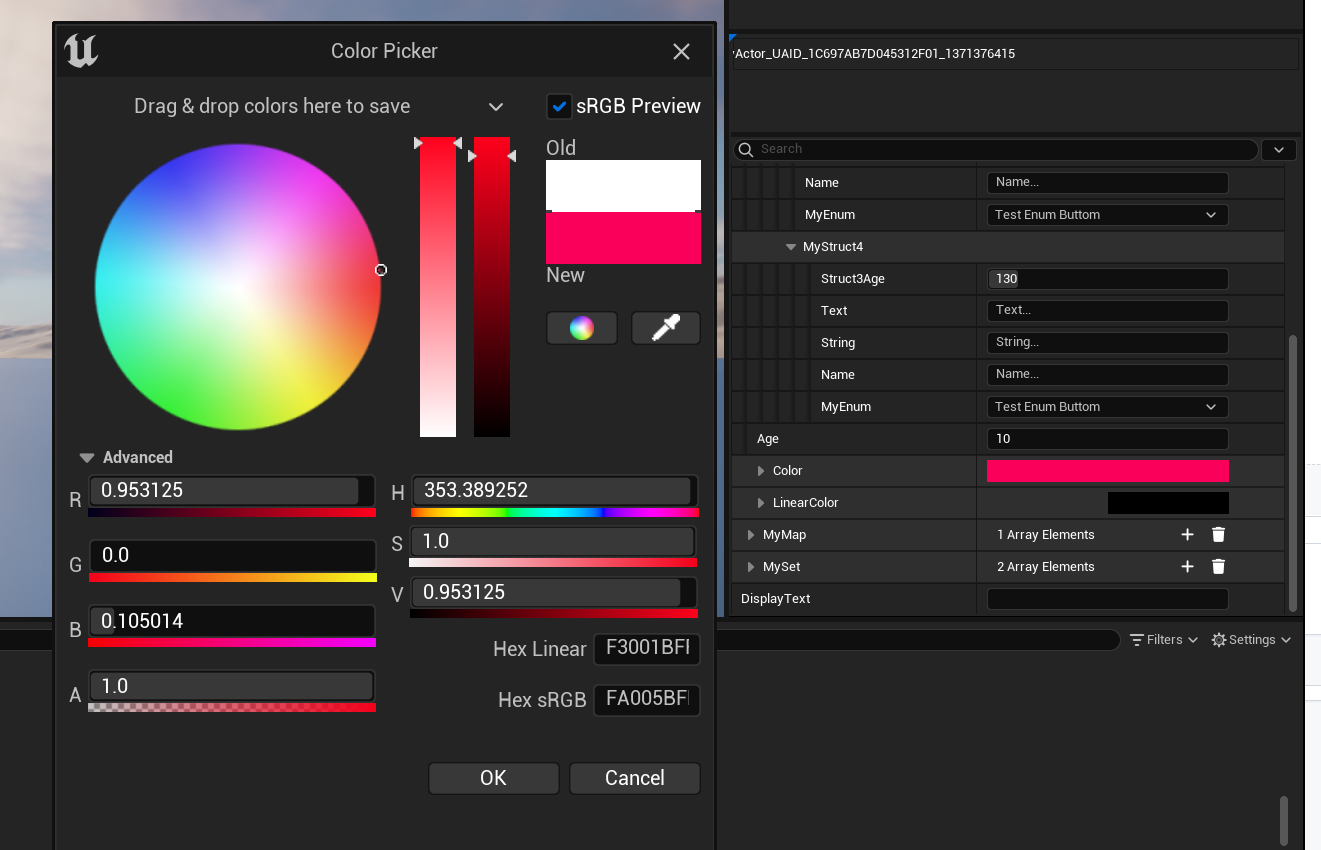
Task: Expand the MyMap array
Action: click(x=751, y=535)
